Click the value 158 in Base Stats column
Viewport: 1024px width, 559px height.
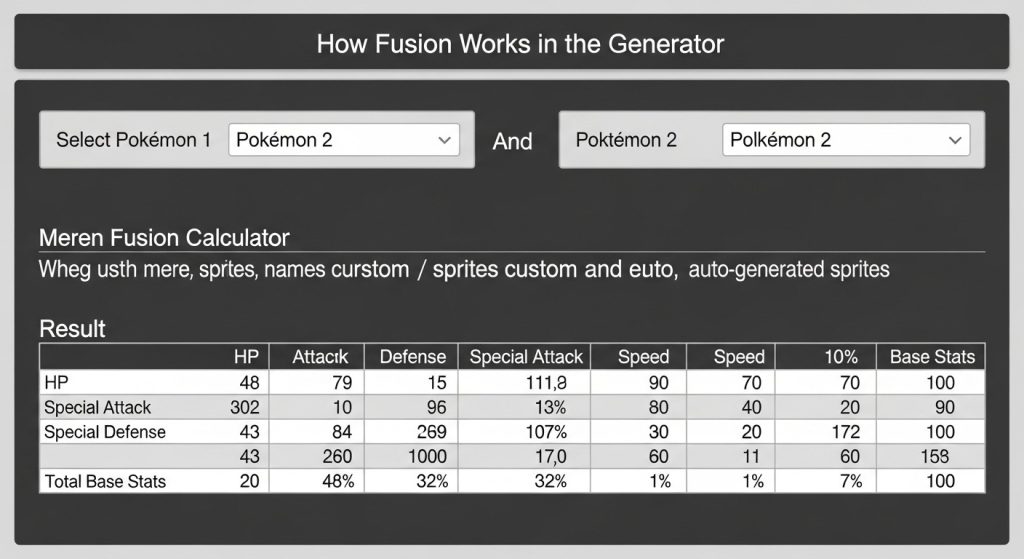tap(935, 456)
